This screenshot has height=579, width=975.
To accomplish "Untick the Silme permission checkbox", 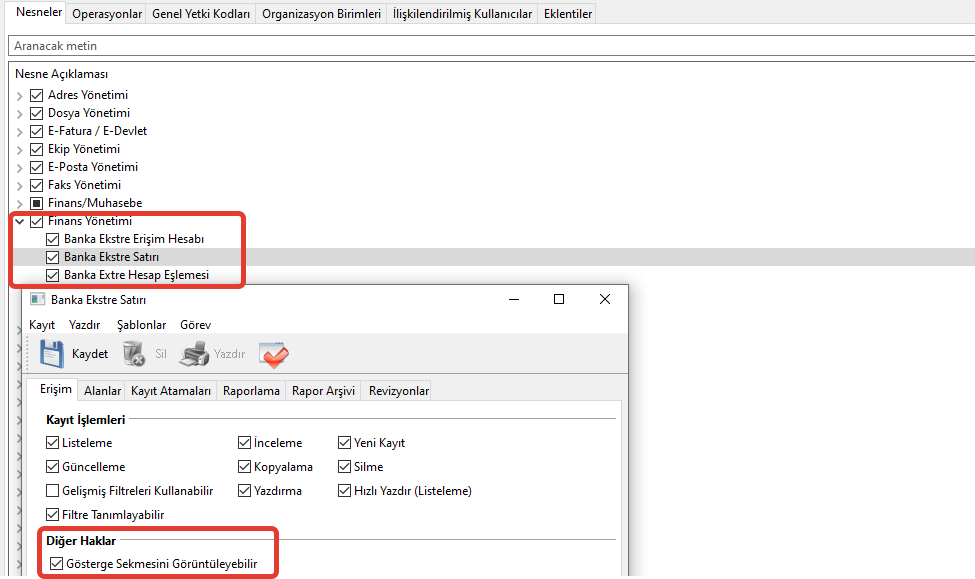I will 345,467.
